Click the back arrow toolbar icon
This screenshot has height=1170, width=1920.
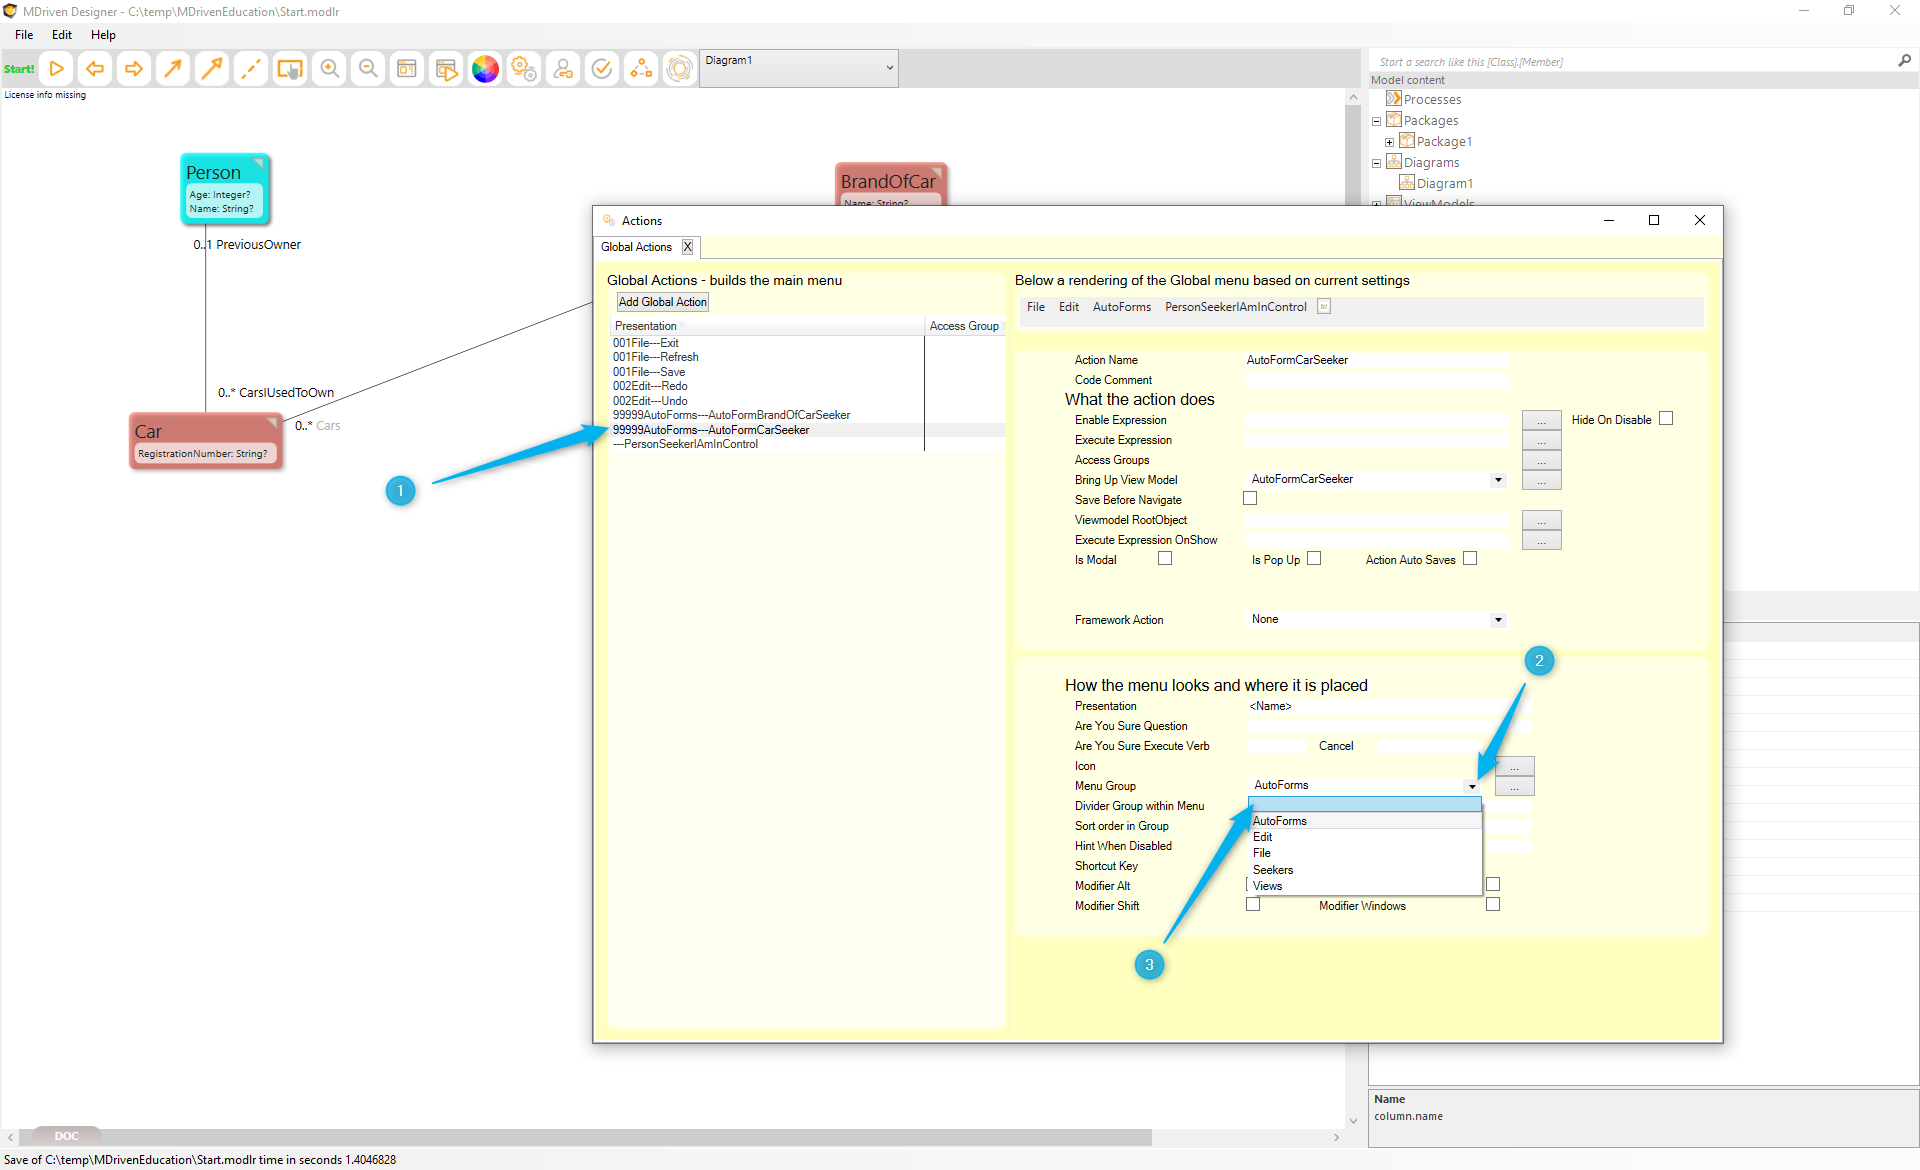click(x=95, y=69)
